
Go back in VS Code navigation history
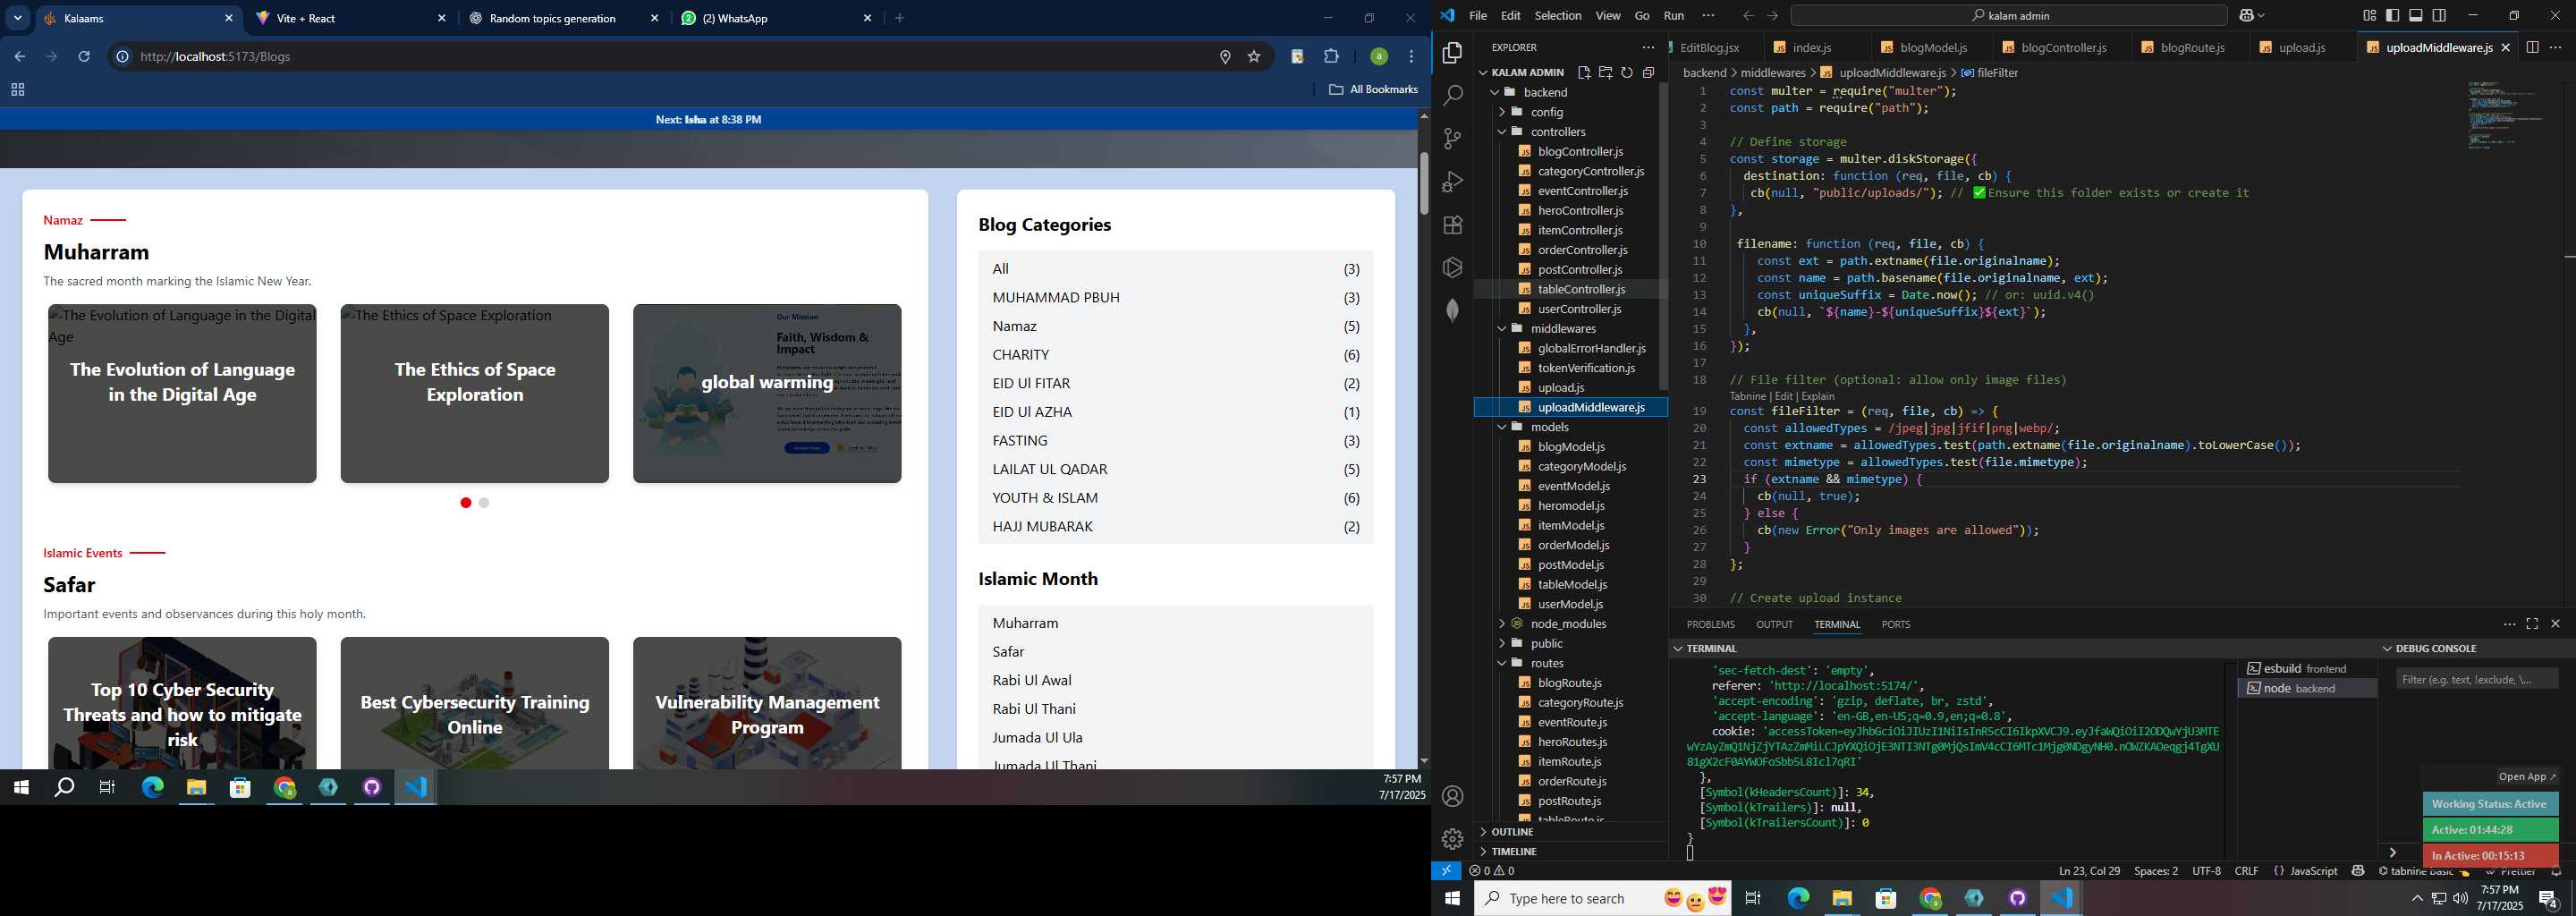1748,15
